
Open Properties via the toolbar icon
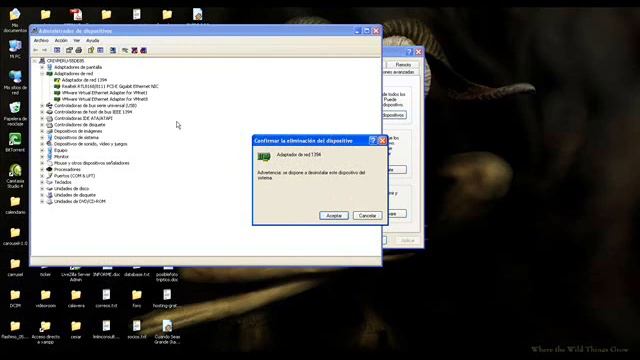(x=69, y=50)
